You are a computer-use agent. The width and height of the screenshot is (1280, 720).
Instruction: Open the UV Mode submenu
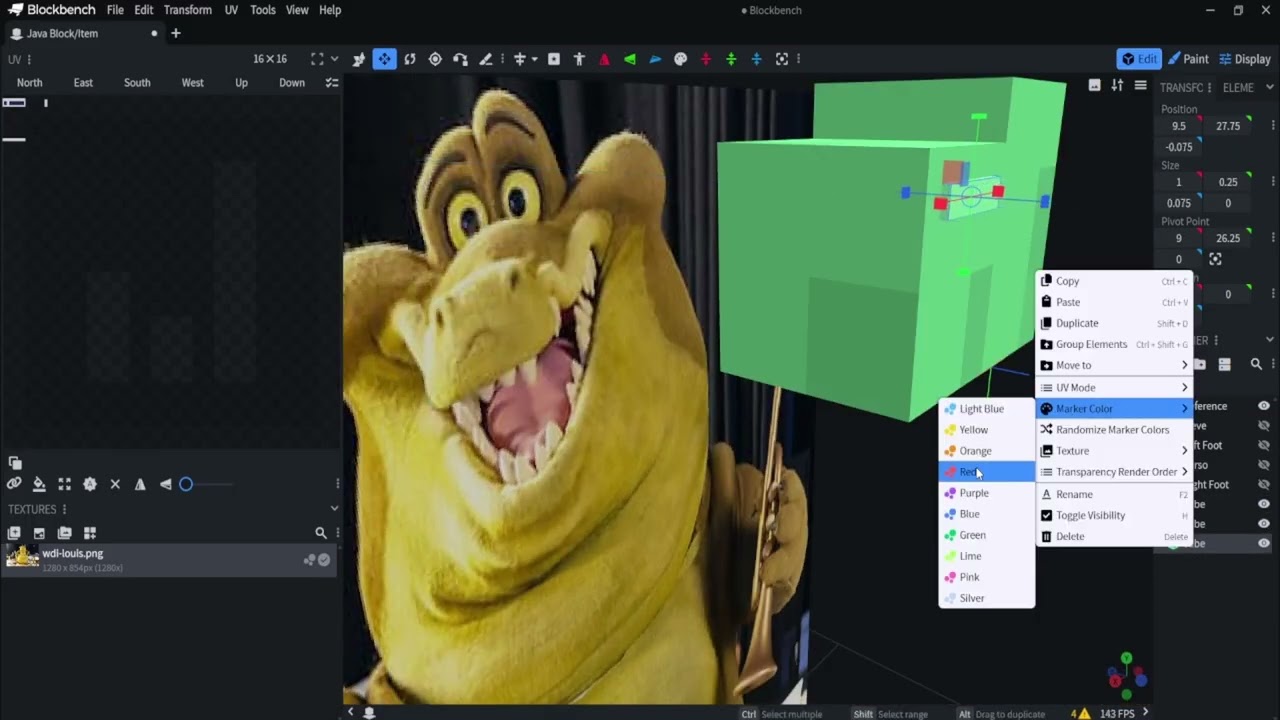1114,387
